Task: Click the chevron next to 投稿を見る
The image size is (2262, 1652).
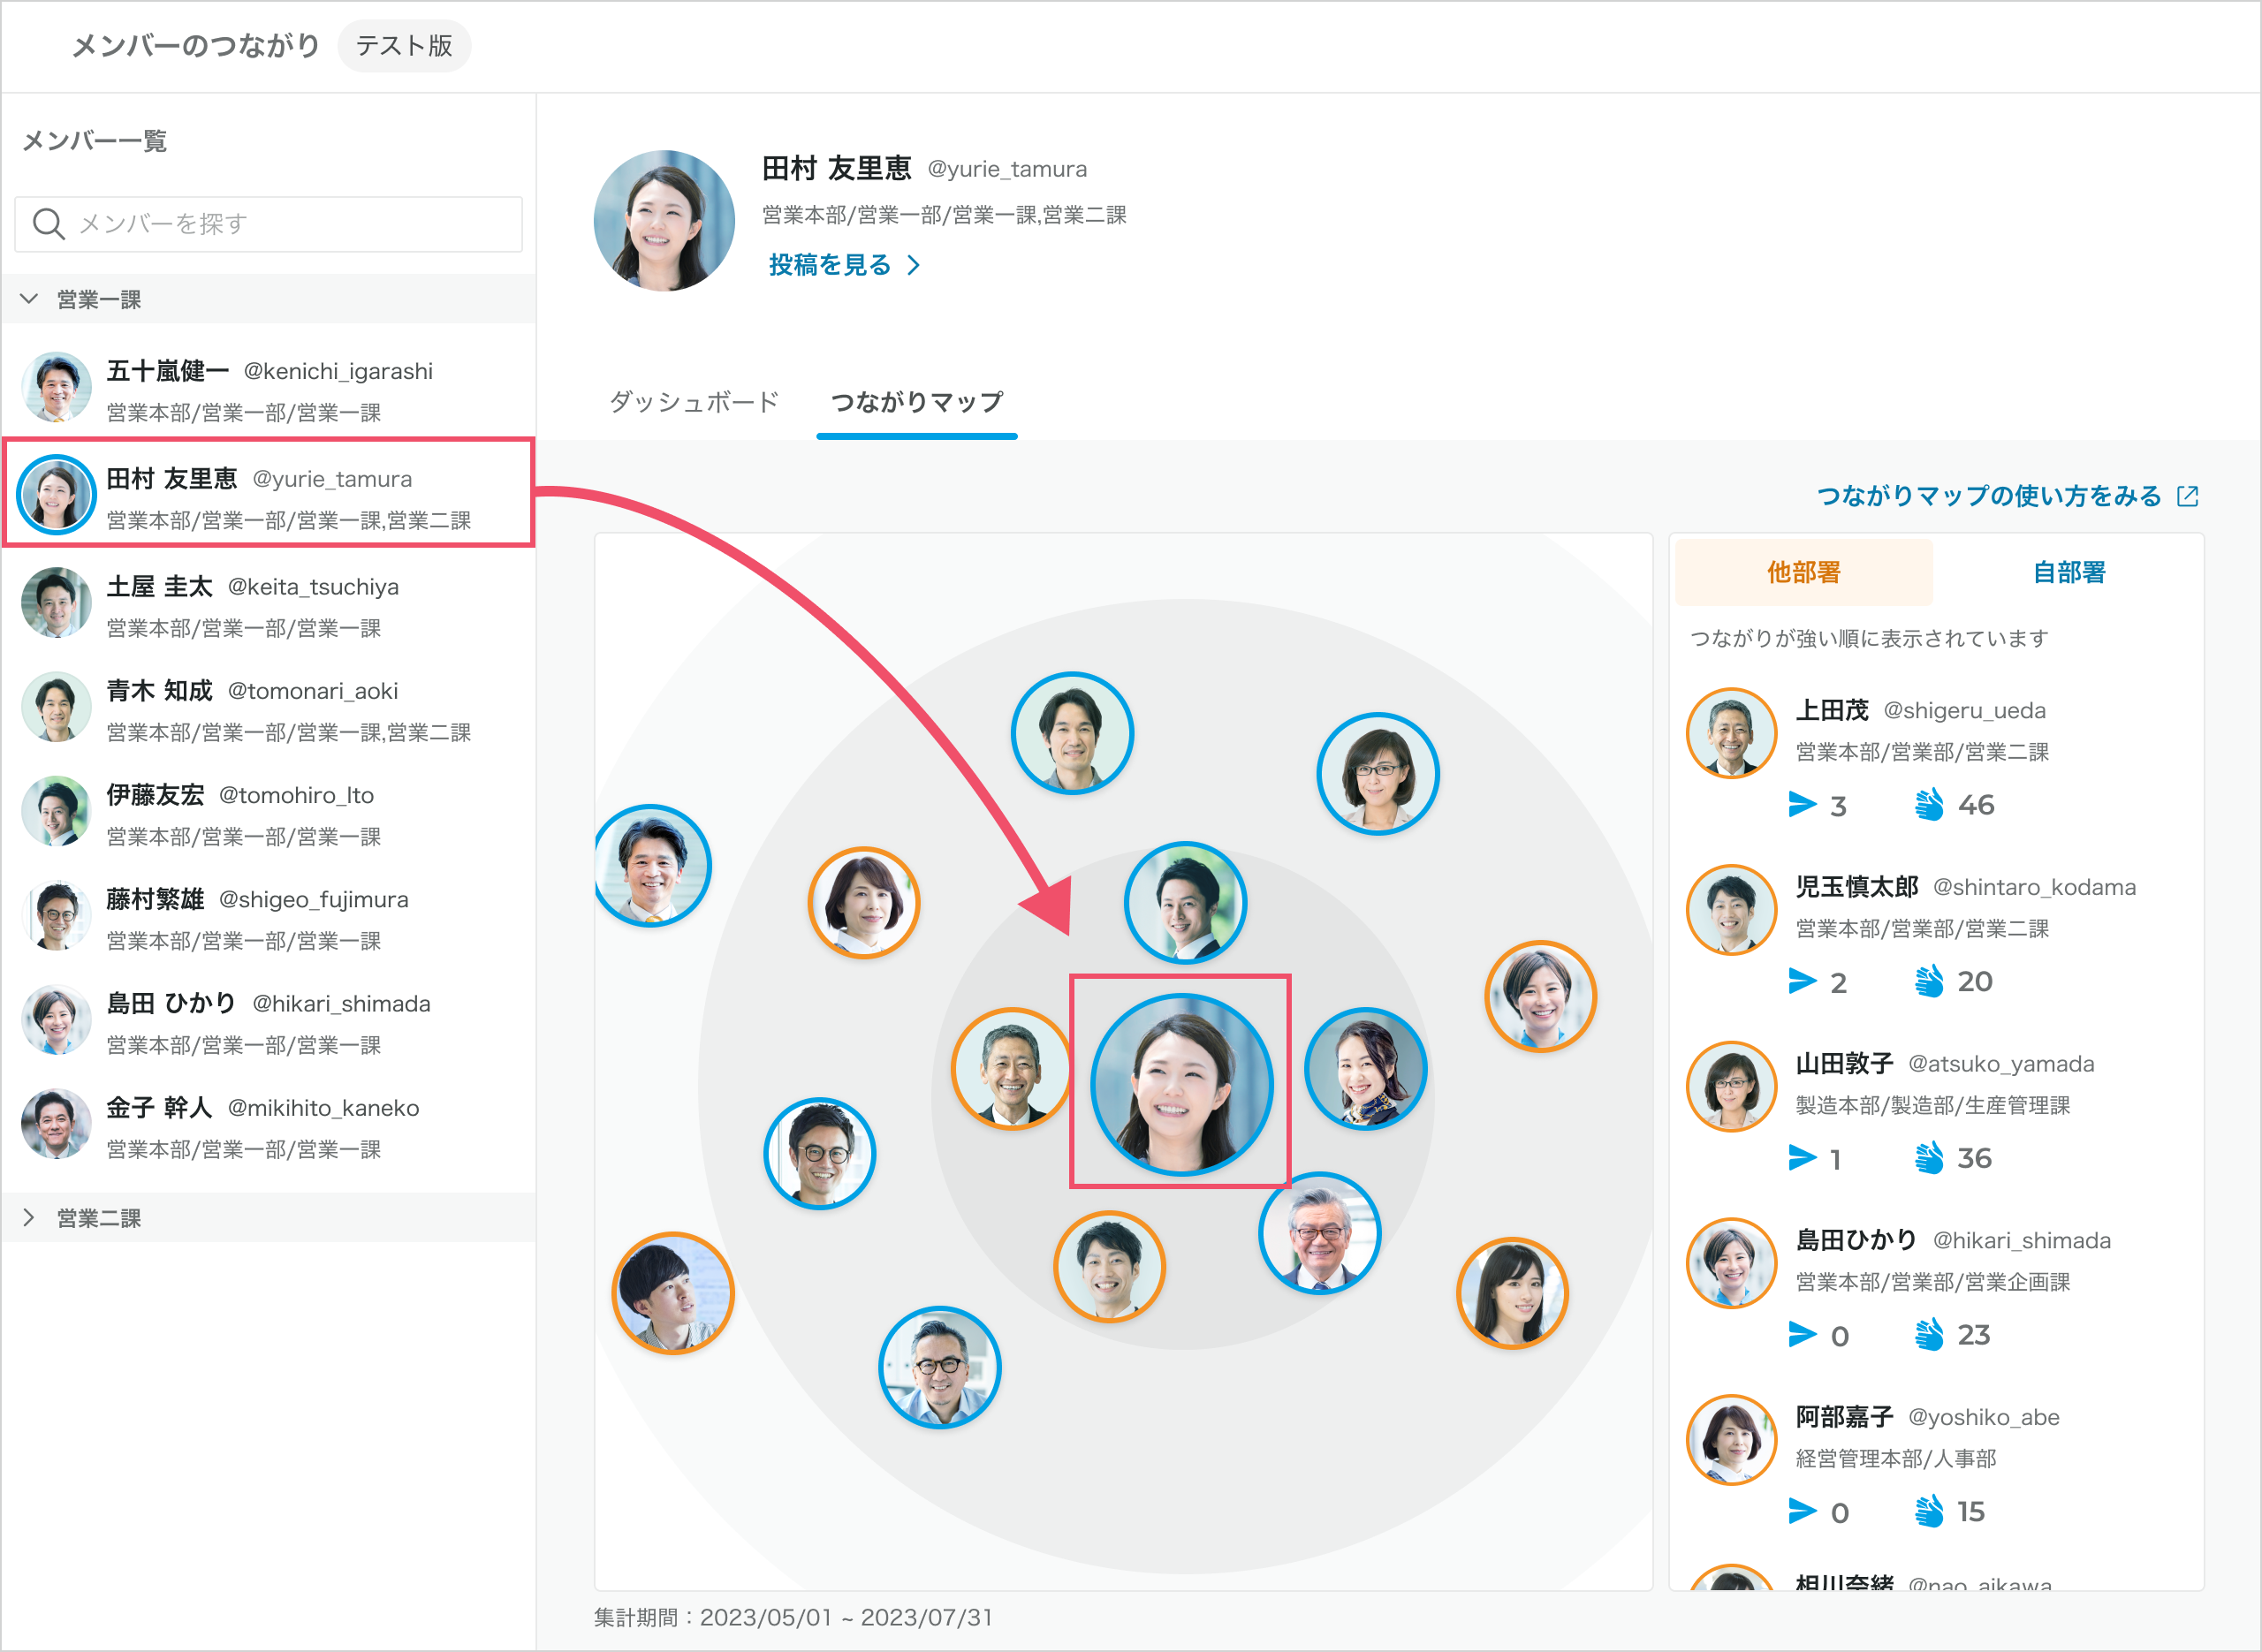Action: (913, 265)
